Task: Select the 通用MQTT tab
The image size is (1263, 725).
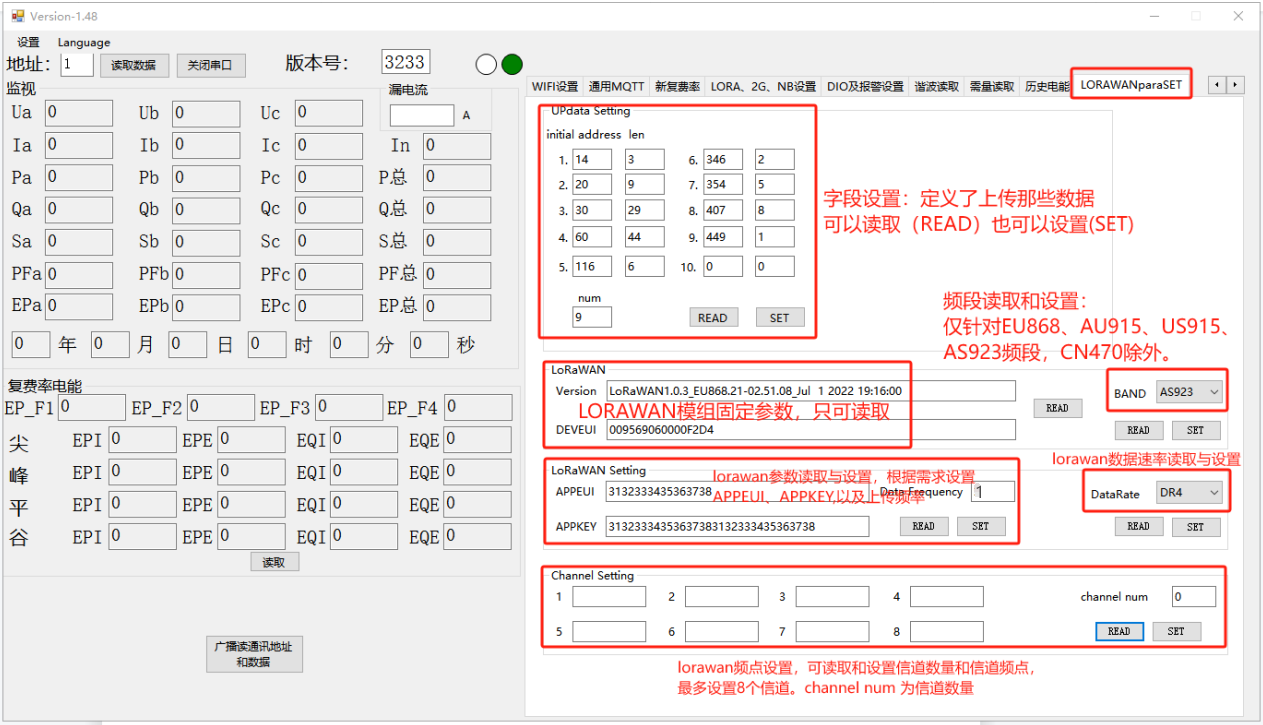Action: click(617, 87)
